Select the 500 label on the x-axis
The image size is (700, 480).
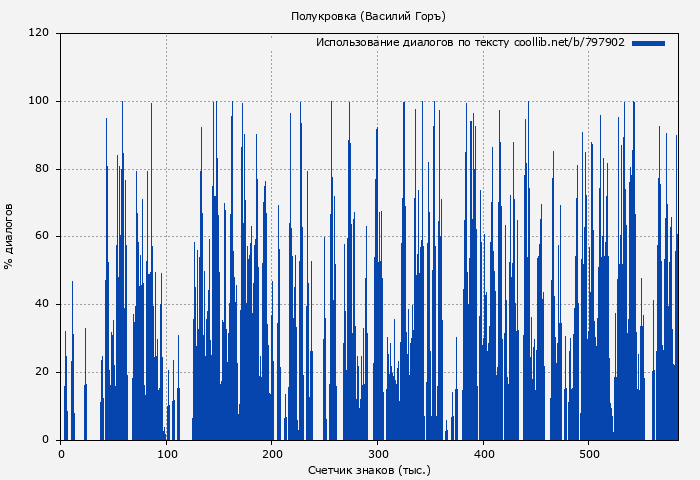coord(588,453)
